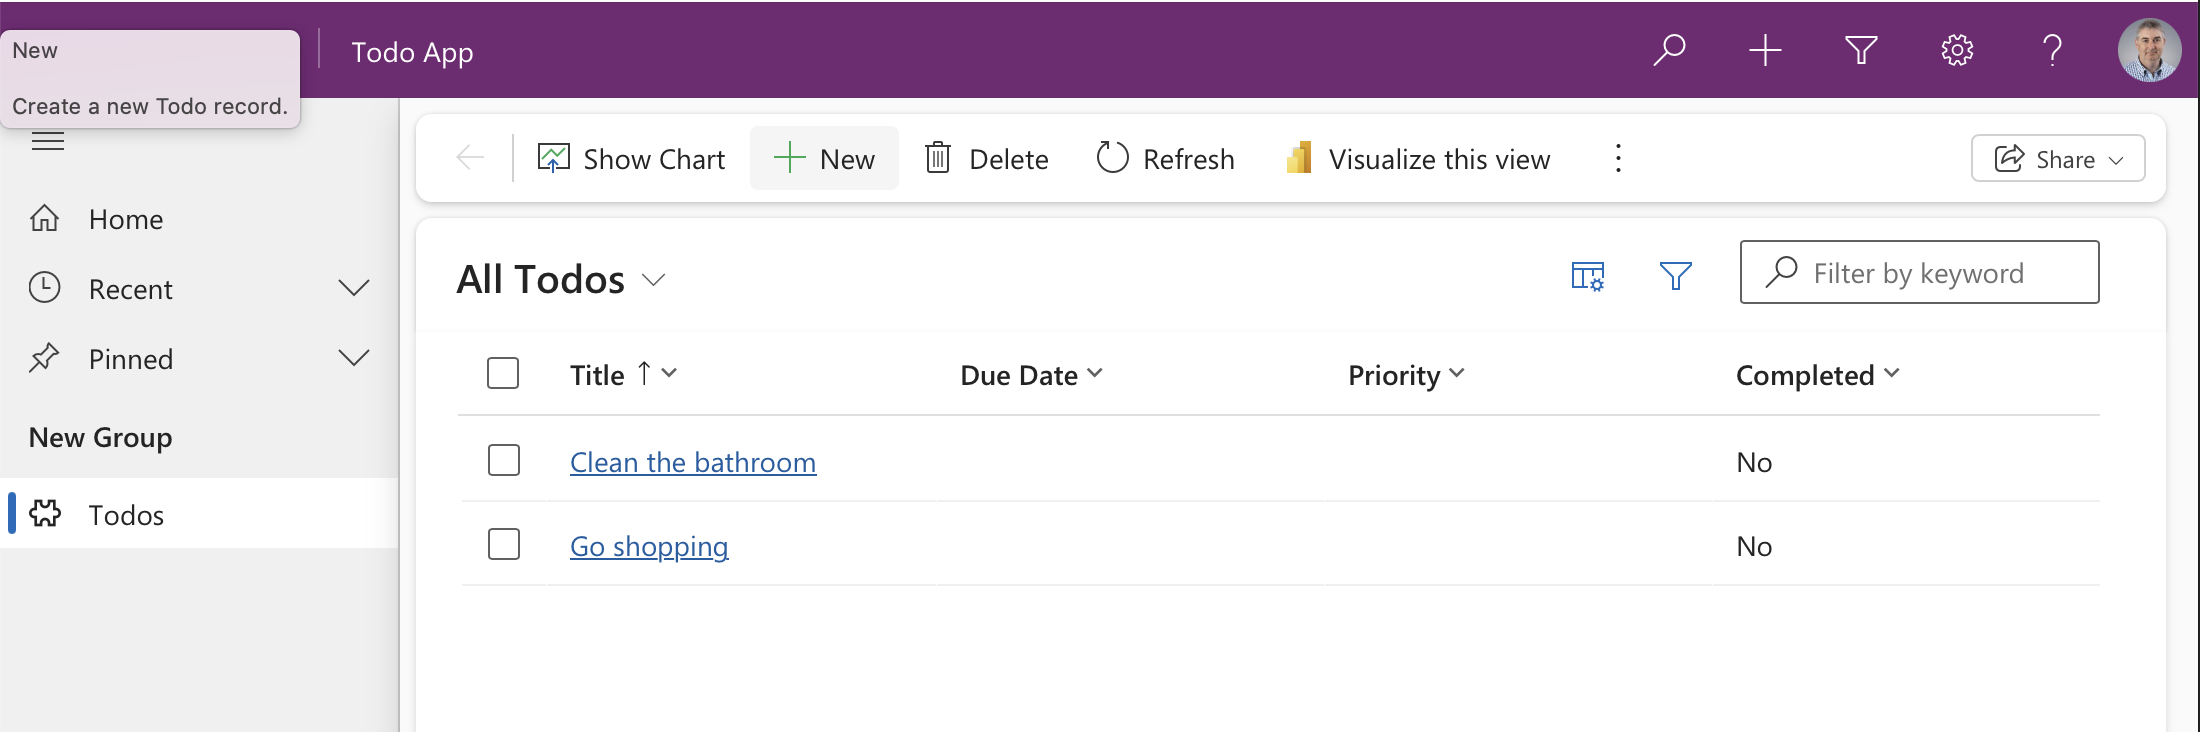The height and width of the screenshot is (732, 2200).
Task: Click inside the Filter by keyword field
Action: pyautogui.click(x=1919, y=272)
